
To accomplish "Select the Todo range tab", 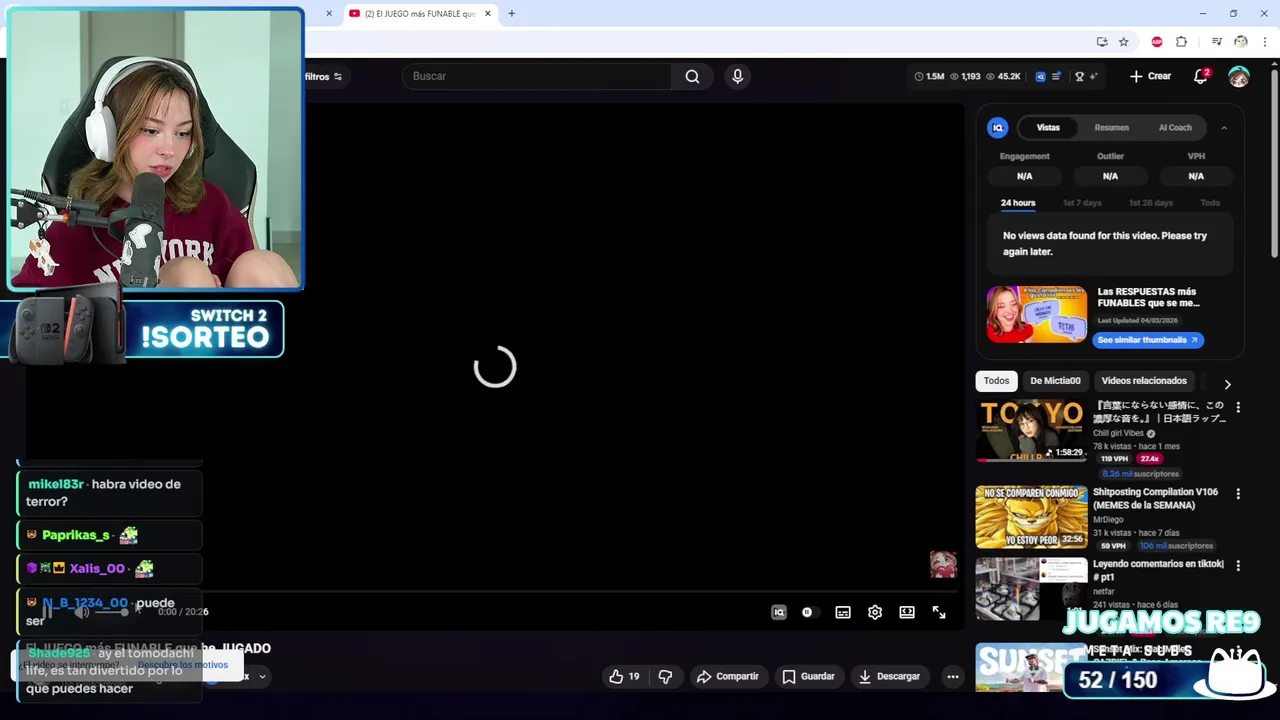I will tap(1210, 203).
